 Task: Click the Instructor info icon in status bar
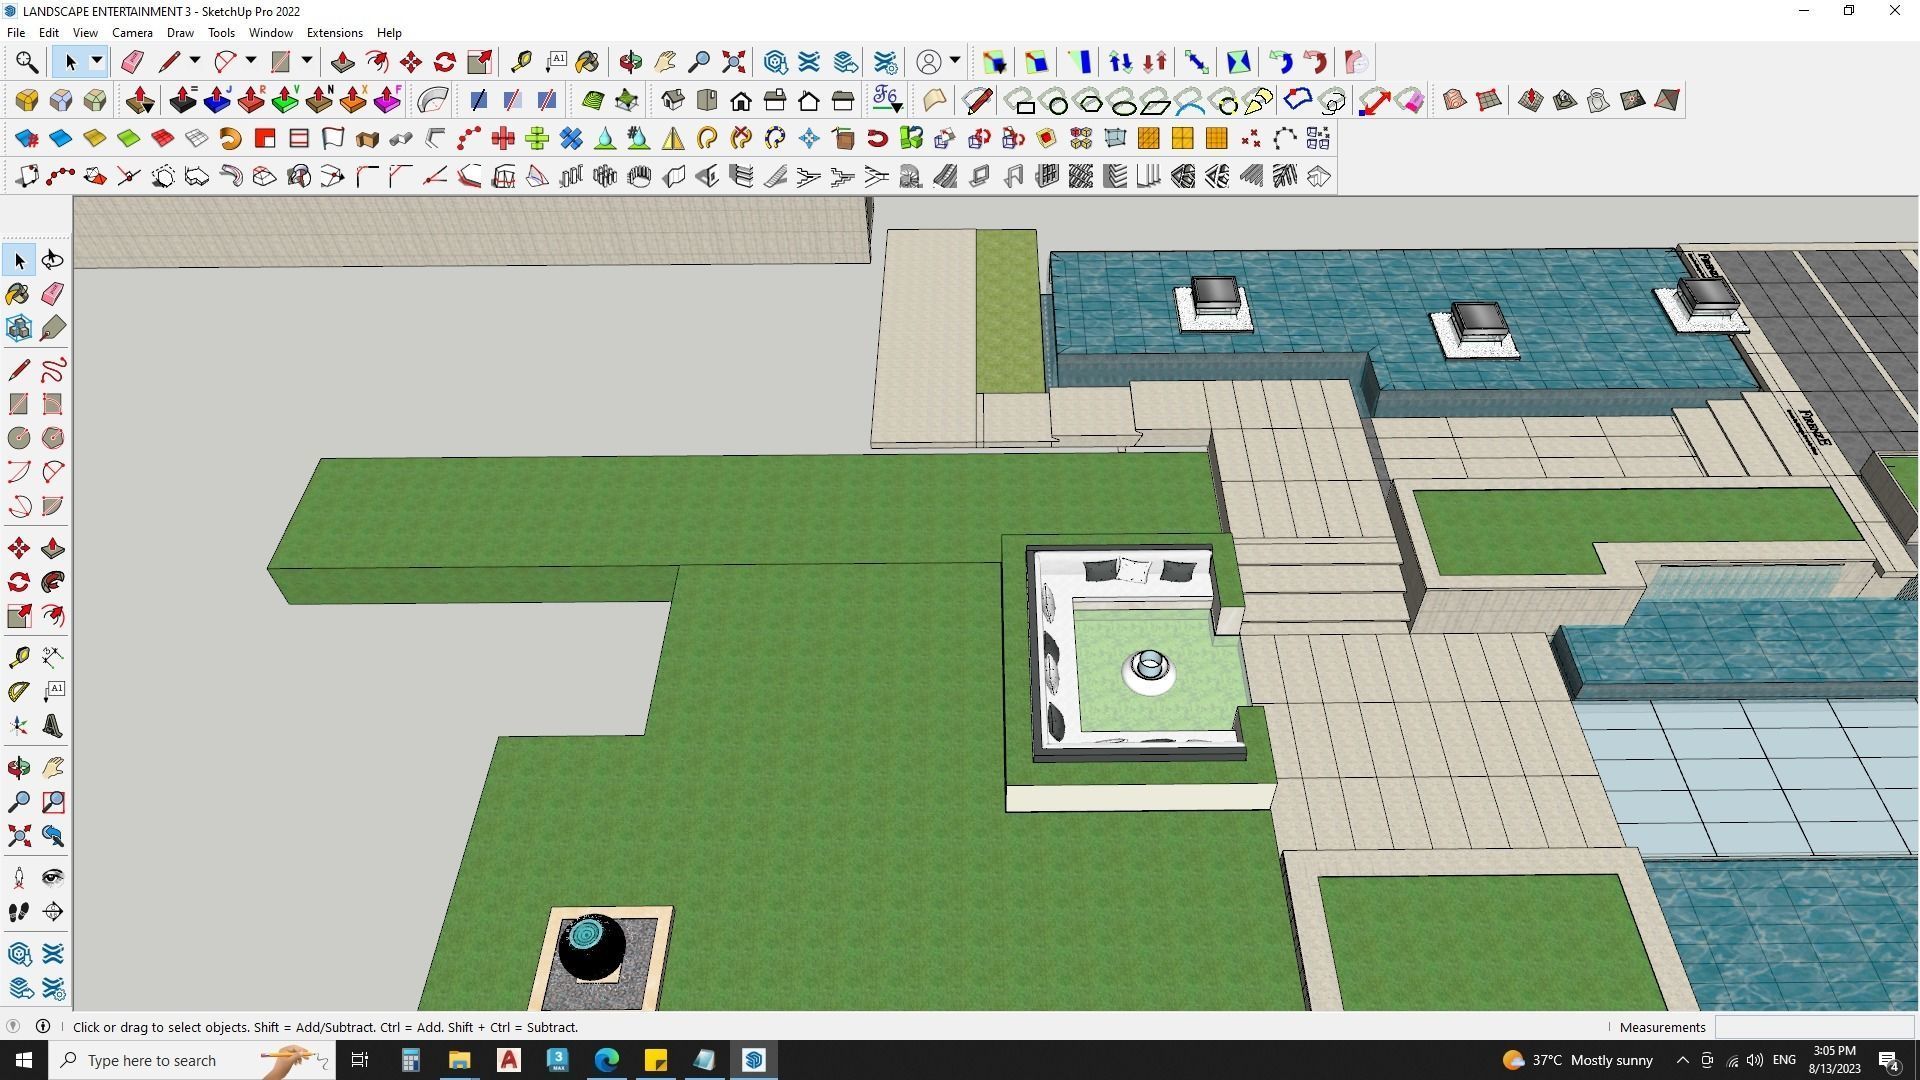(43, 1027)
